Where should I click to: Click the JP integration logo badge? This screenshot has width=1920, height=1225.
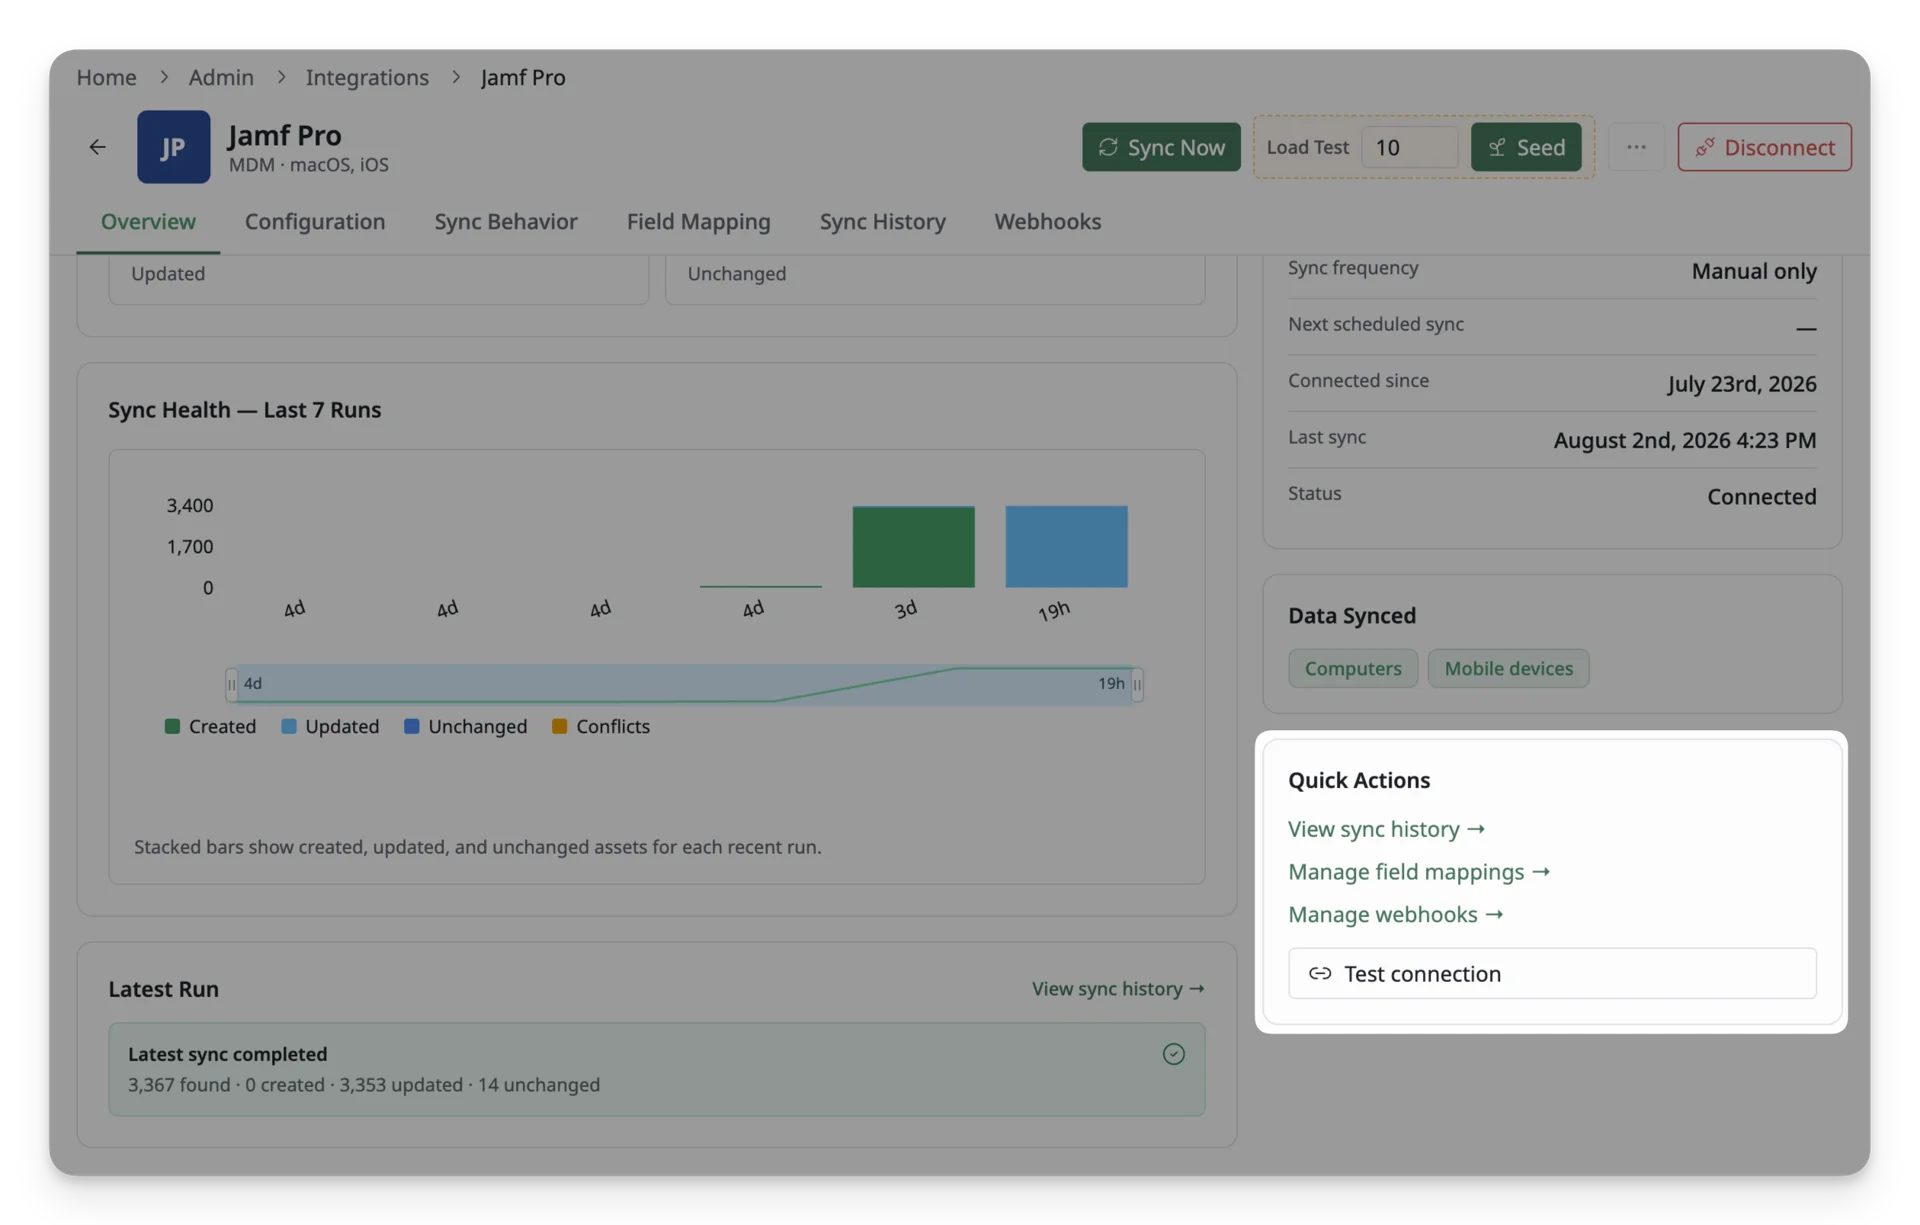click(x=173, y=147)
